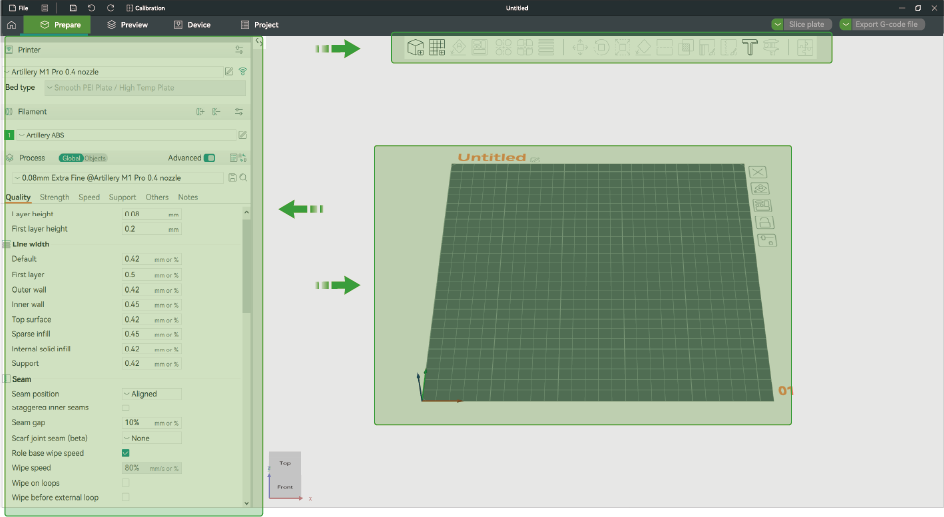Image resolution: width=944 pixels, height=517 pixels.
Task: Open the Slice plate dropdown arrow
Action: point(777,25)
